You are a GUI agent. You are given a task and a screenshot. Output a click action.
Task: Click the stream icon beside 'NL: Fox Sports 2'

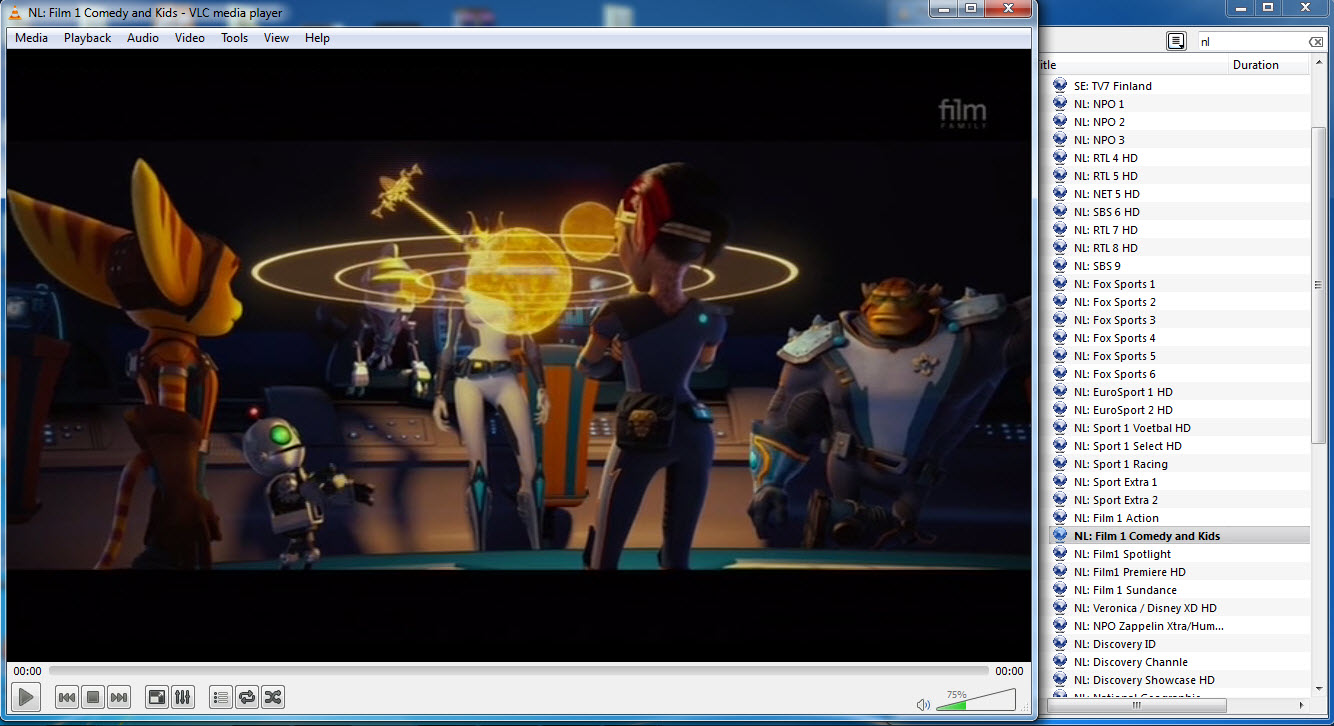(x=1060, y=302)
